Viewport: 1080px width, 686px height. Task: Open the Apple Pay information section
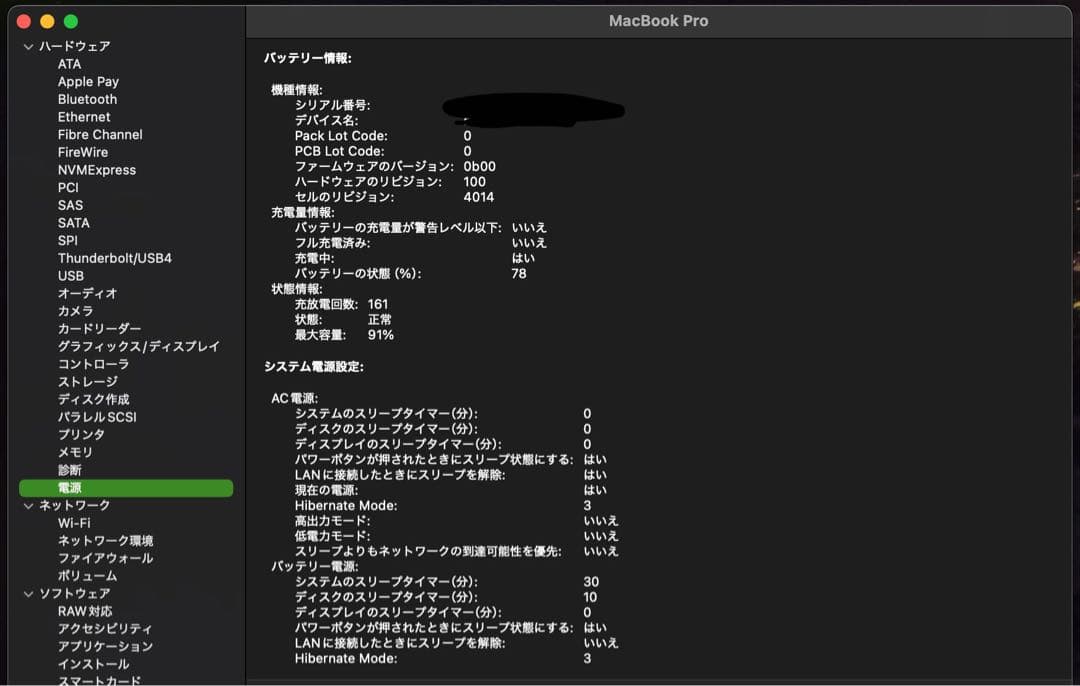[88, 81]
